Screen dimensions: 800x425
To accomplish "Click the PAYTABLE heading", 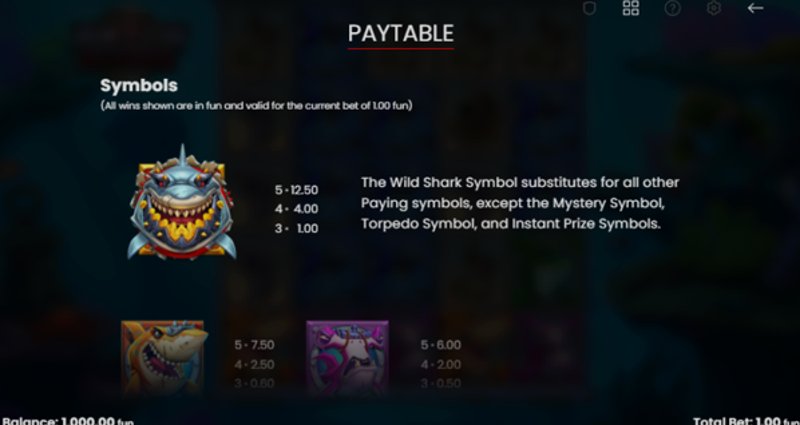I will pos(401,34).
